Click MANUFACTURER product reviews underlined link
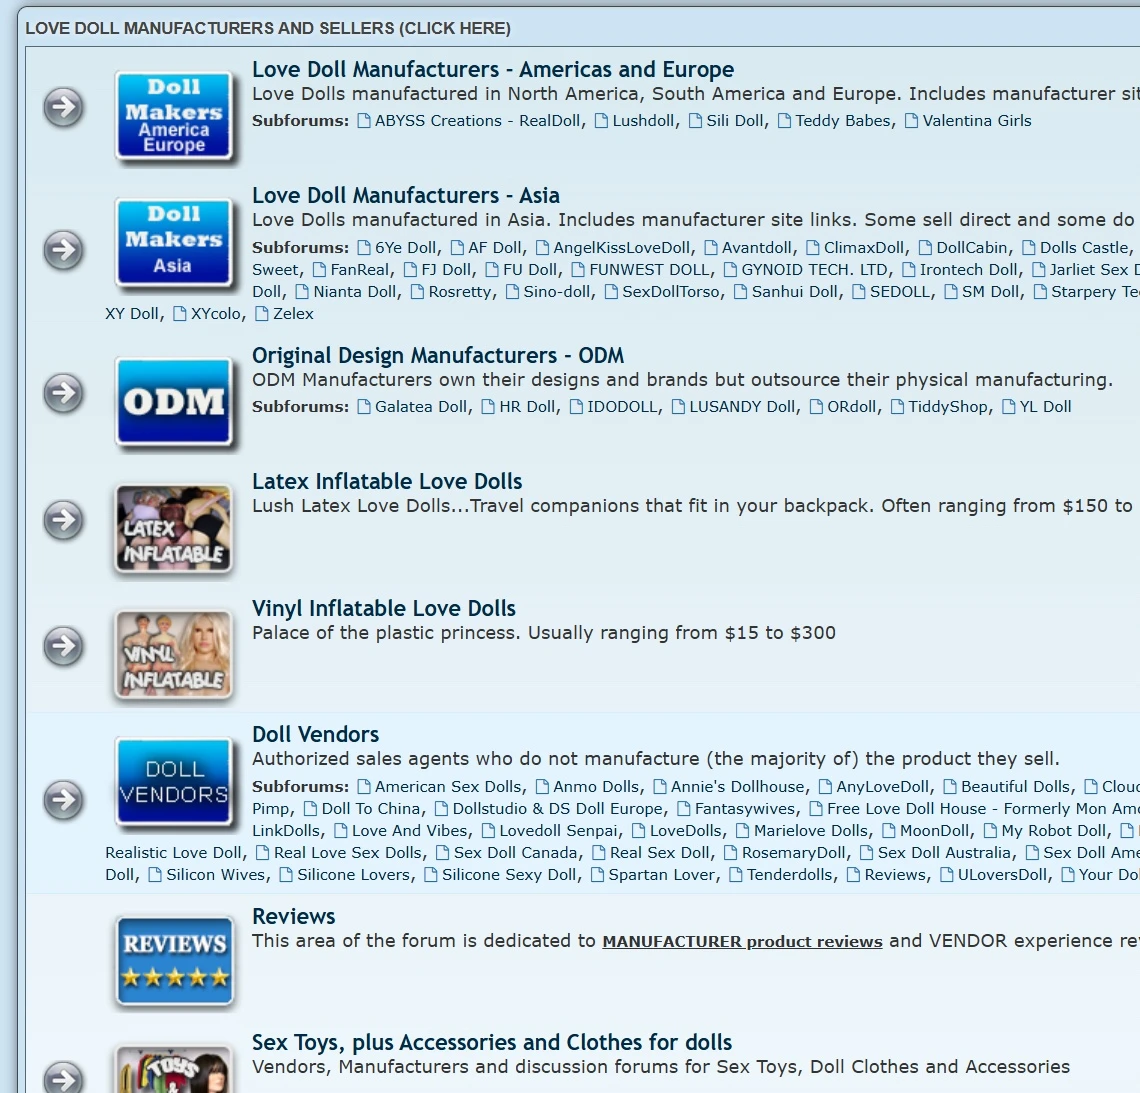This screenshot has width=1140, height=1093. coord(742,941)
